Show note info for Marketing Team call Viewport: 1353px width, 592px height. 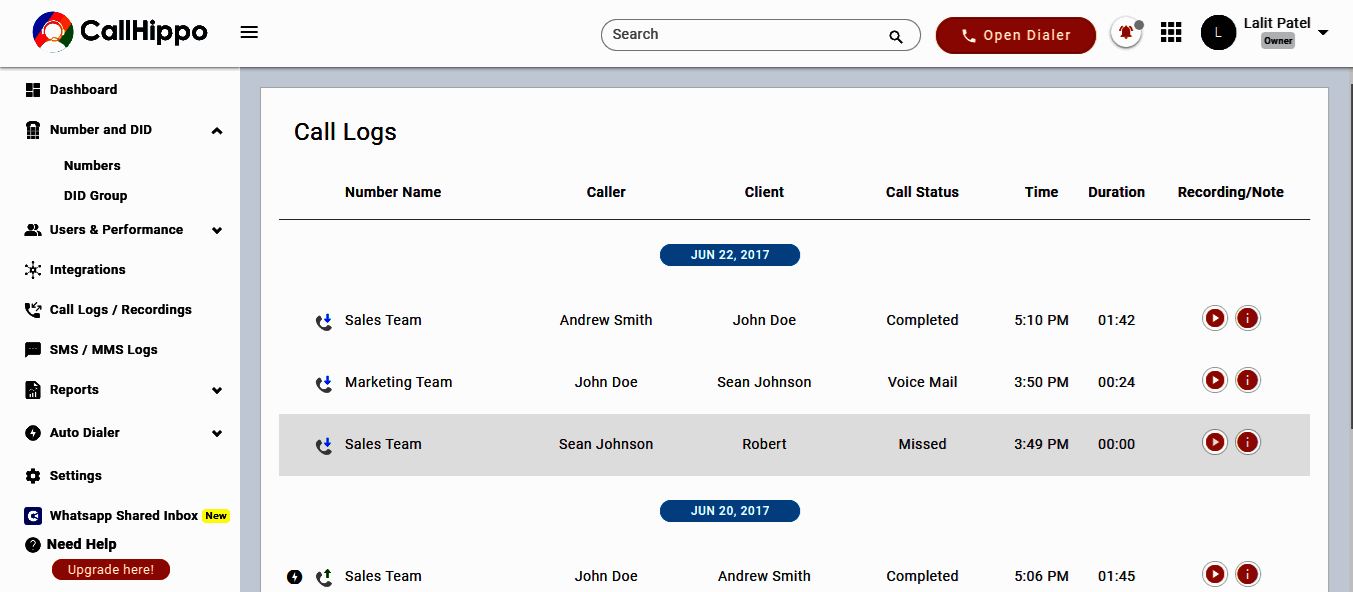coord(1247,381)
